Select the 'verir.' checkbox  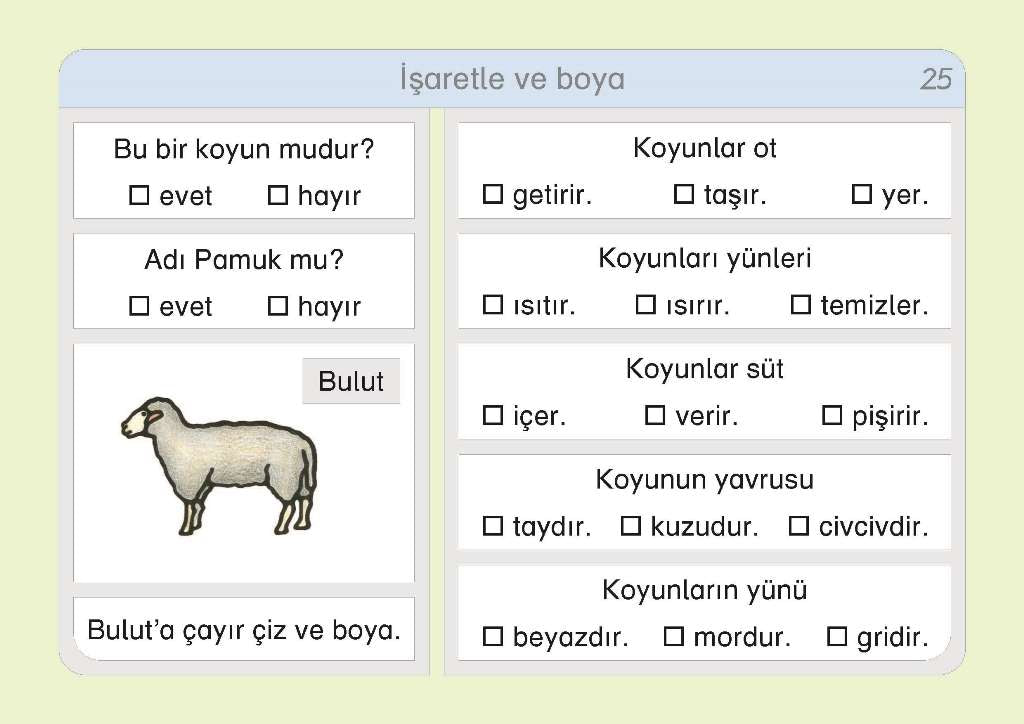(x=655, y=414)
